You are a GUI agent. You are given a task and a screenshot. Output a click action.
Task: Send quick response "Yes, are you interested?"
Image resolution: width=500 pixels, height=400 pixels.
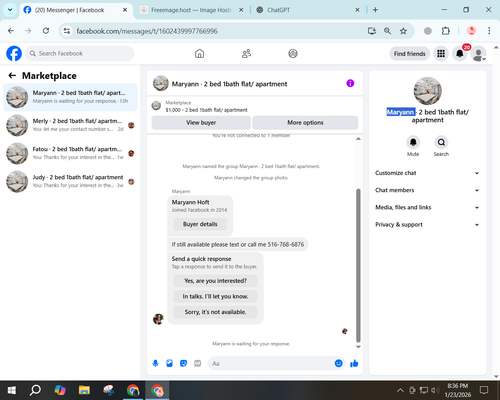pyautogui.click(x=215, y=281)
